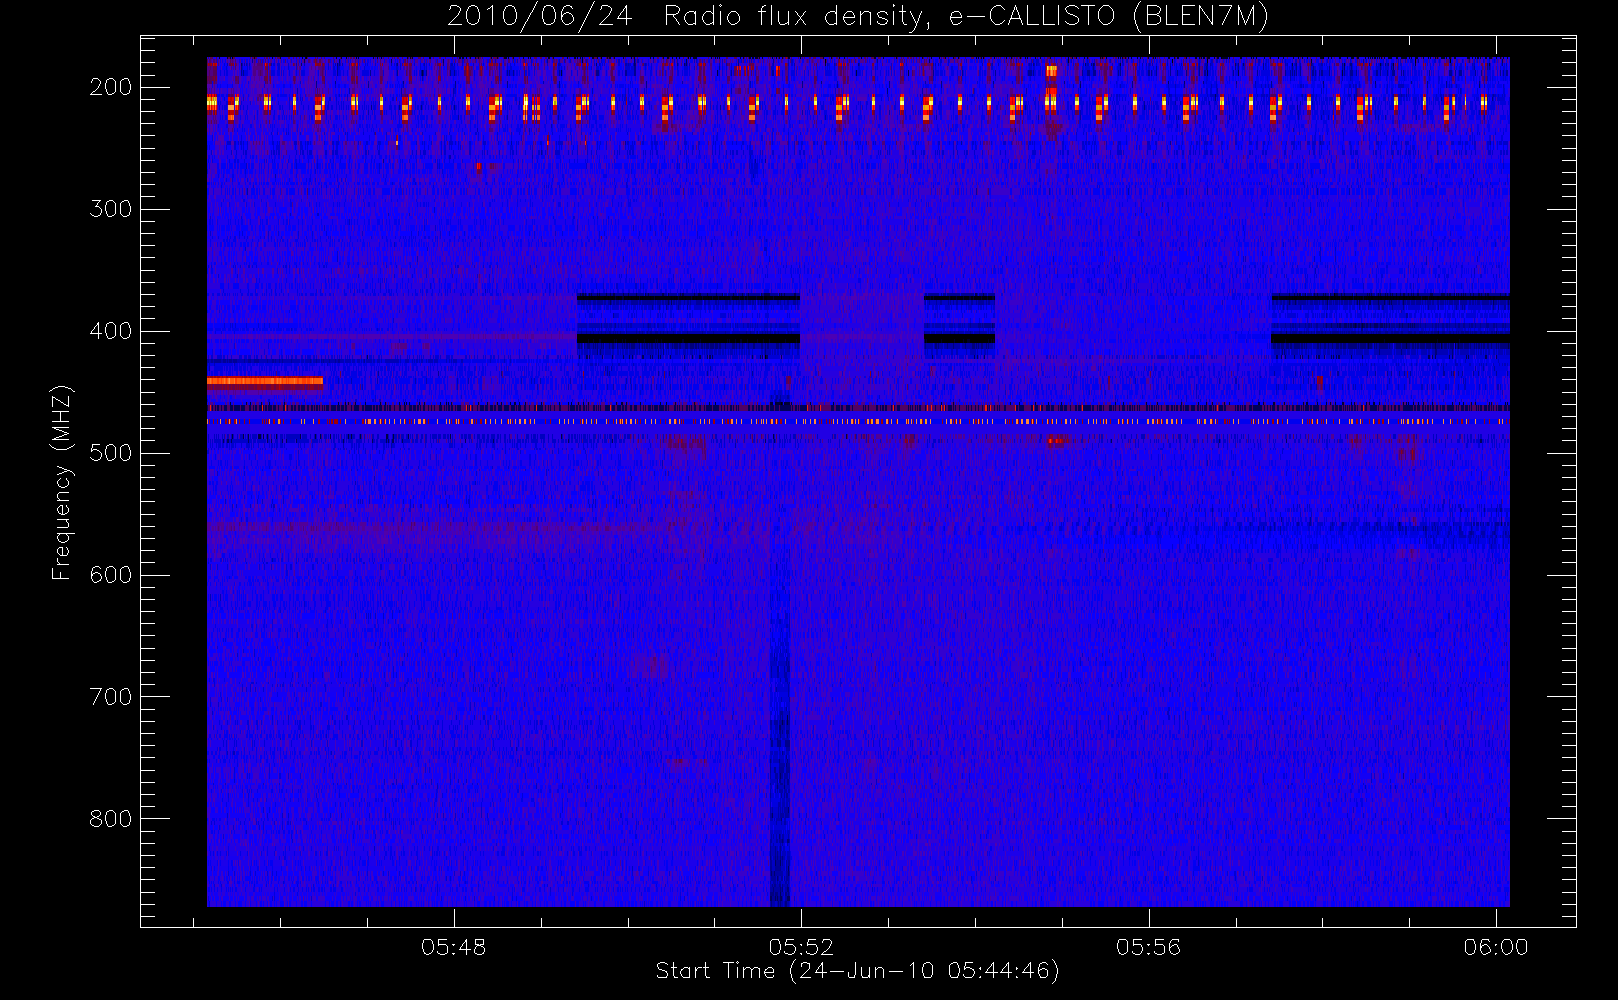
Task: Click the 700 frequency tick label
Action: (111, 697)
